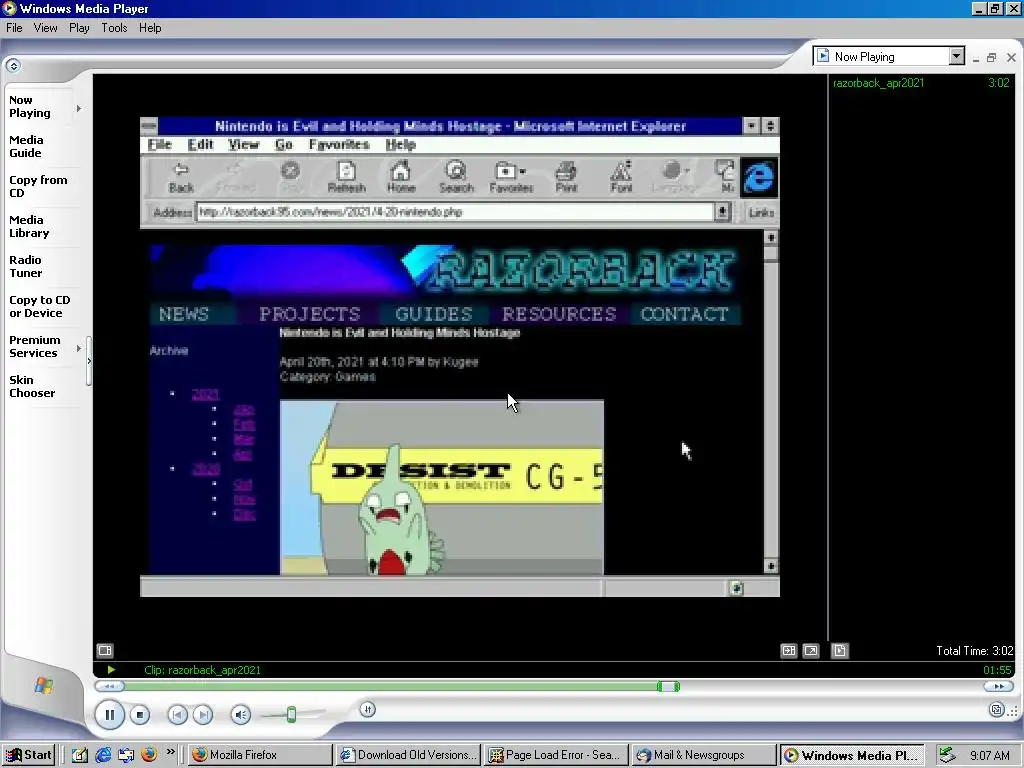Open the File menu
Screen dimensions: 1024x768
click(14, 28)
